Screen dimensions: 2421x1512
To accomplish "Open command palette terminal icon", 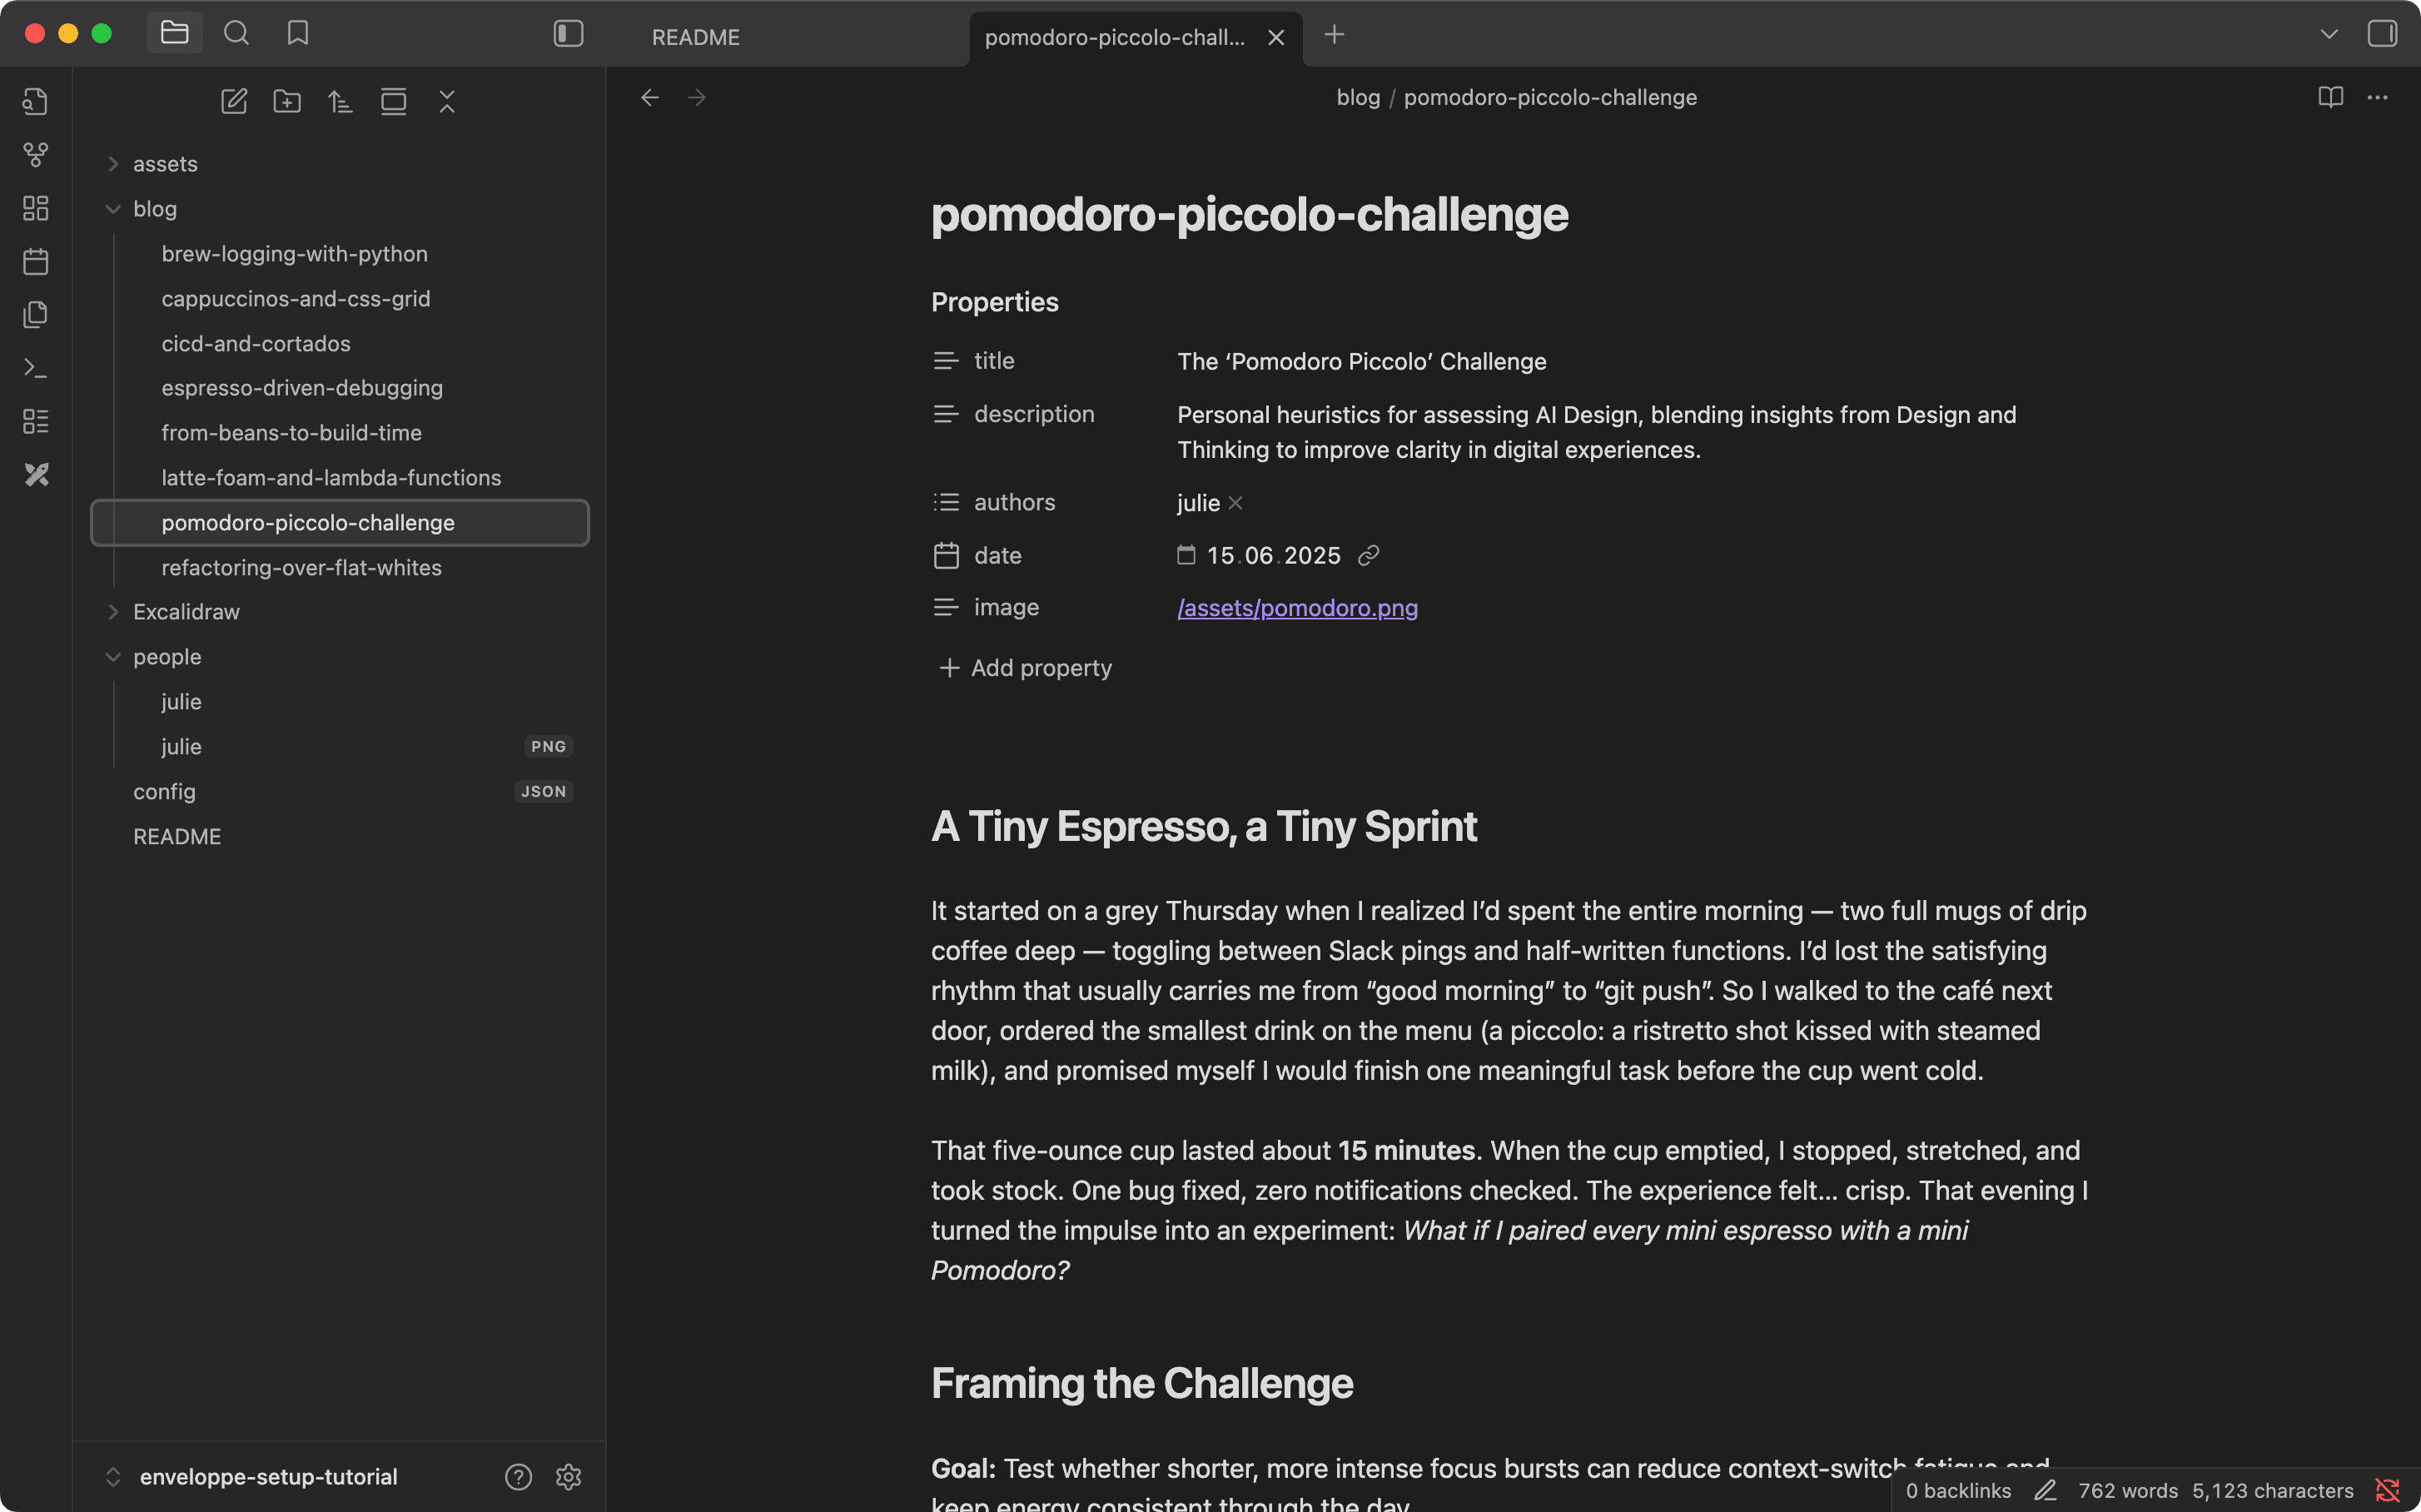I will coord(36,368).
